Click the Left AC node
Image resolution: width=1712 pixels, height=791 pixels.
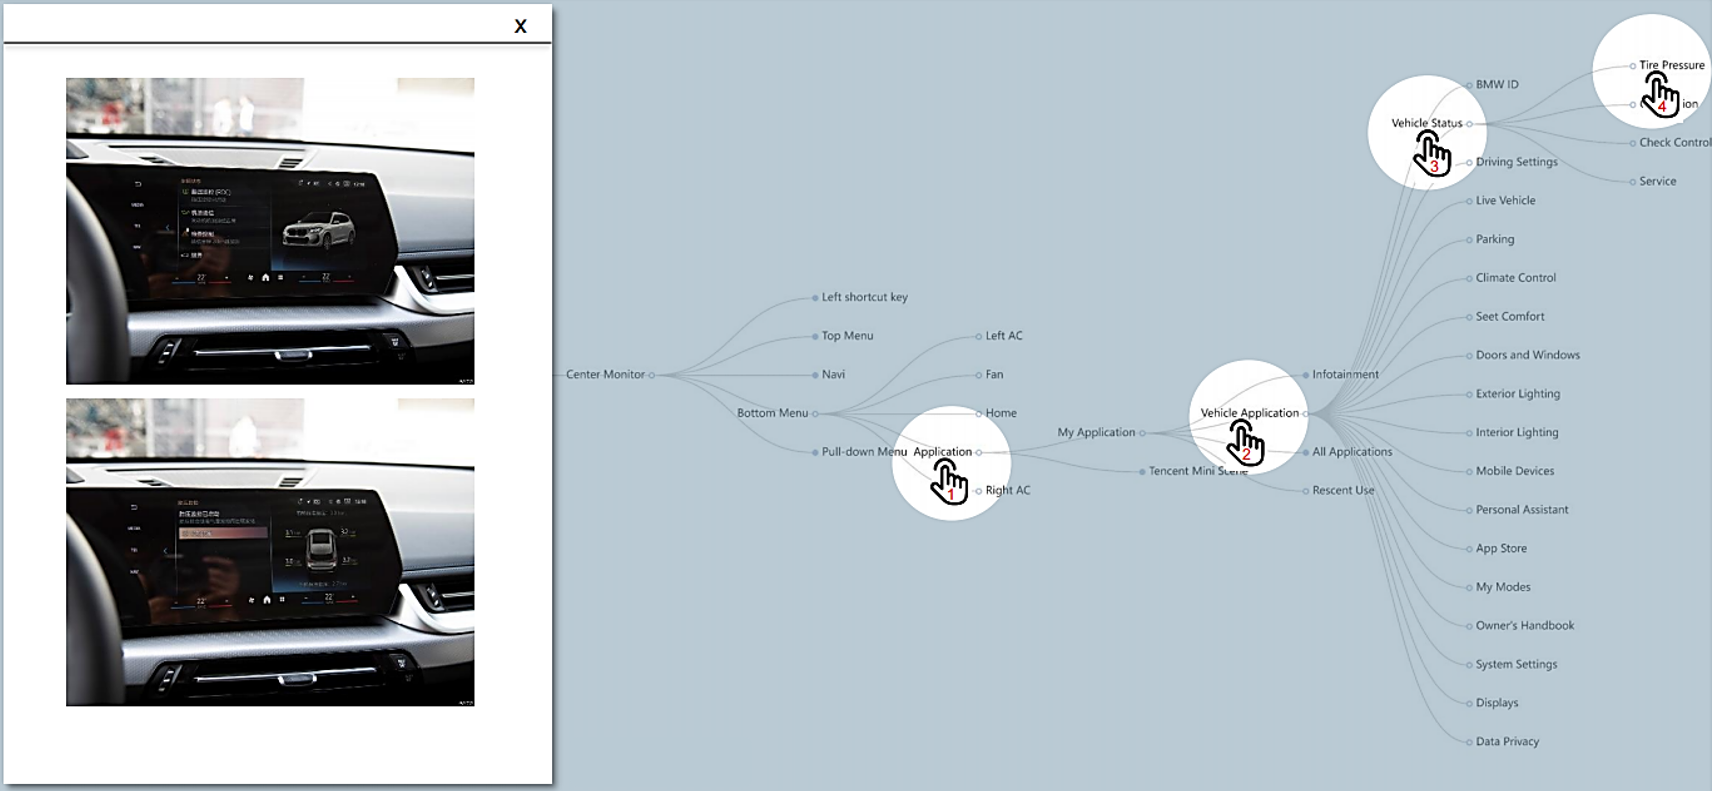click(x=1003, y=336)
